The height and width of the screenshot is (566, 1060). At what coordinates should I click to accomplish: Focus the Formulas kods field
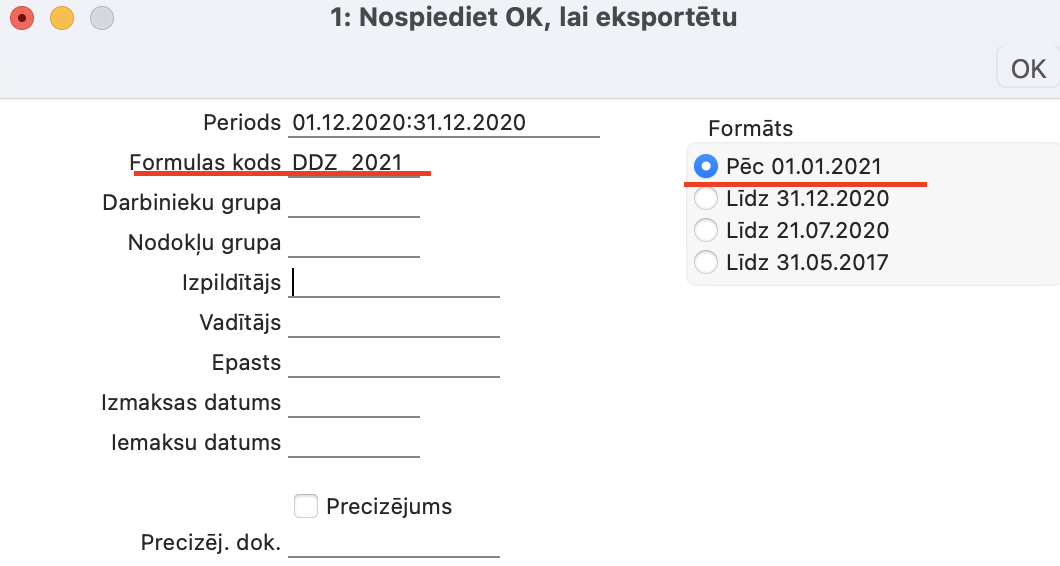click(353, 163)
